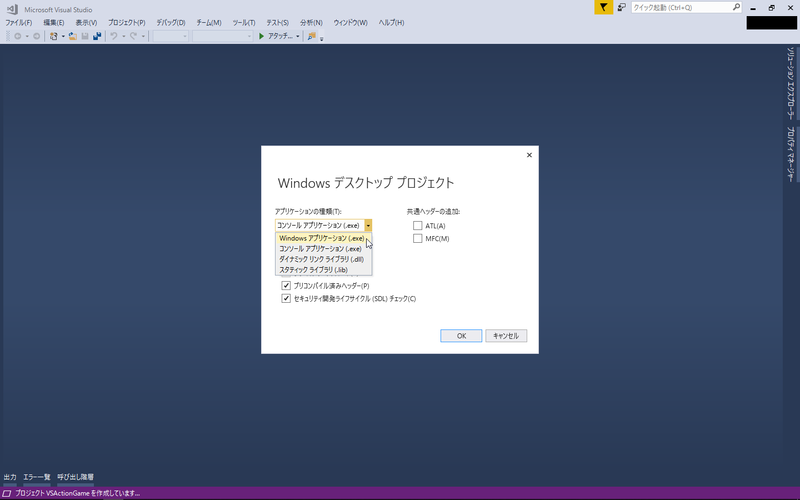The width and height of the screenshot is (800, 500).
Task: Expand the New Project dropdown arrow
Action: pos(63,36)
